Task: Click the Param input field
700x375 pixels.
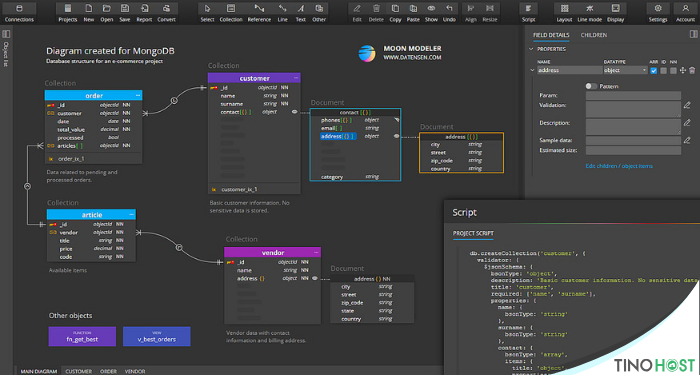Action: 633,96
